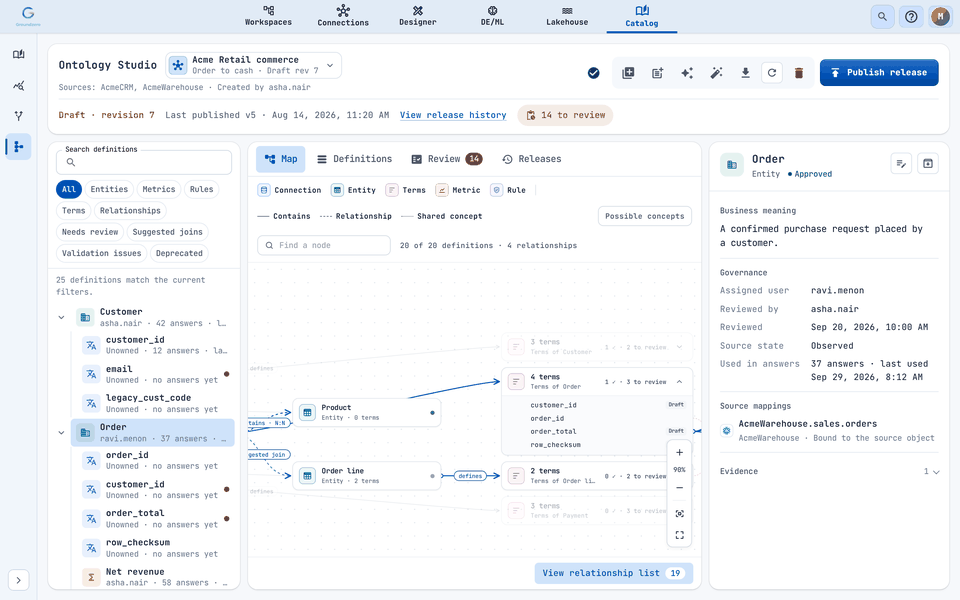Open the Acme Retail commerce ontology dropdown
The height and width of the screenshot is (600, 960).
click(253, 66)
